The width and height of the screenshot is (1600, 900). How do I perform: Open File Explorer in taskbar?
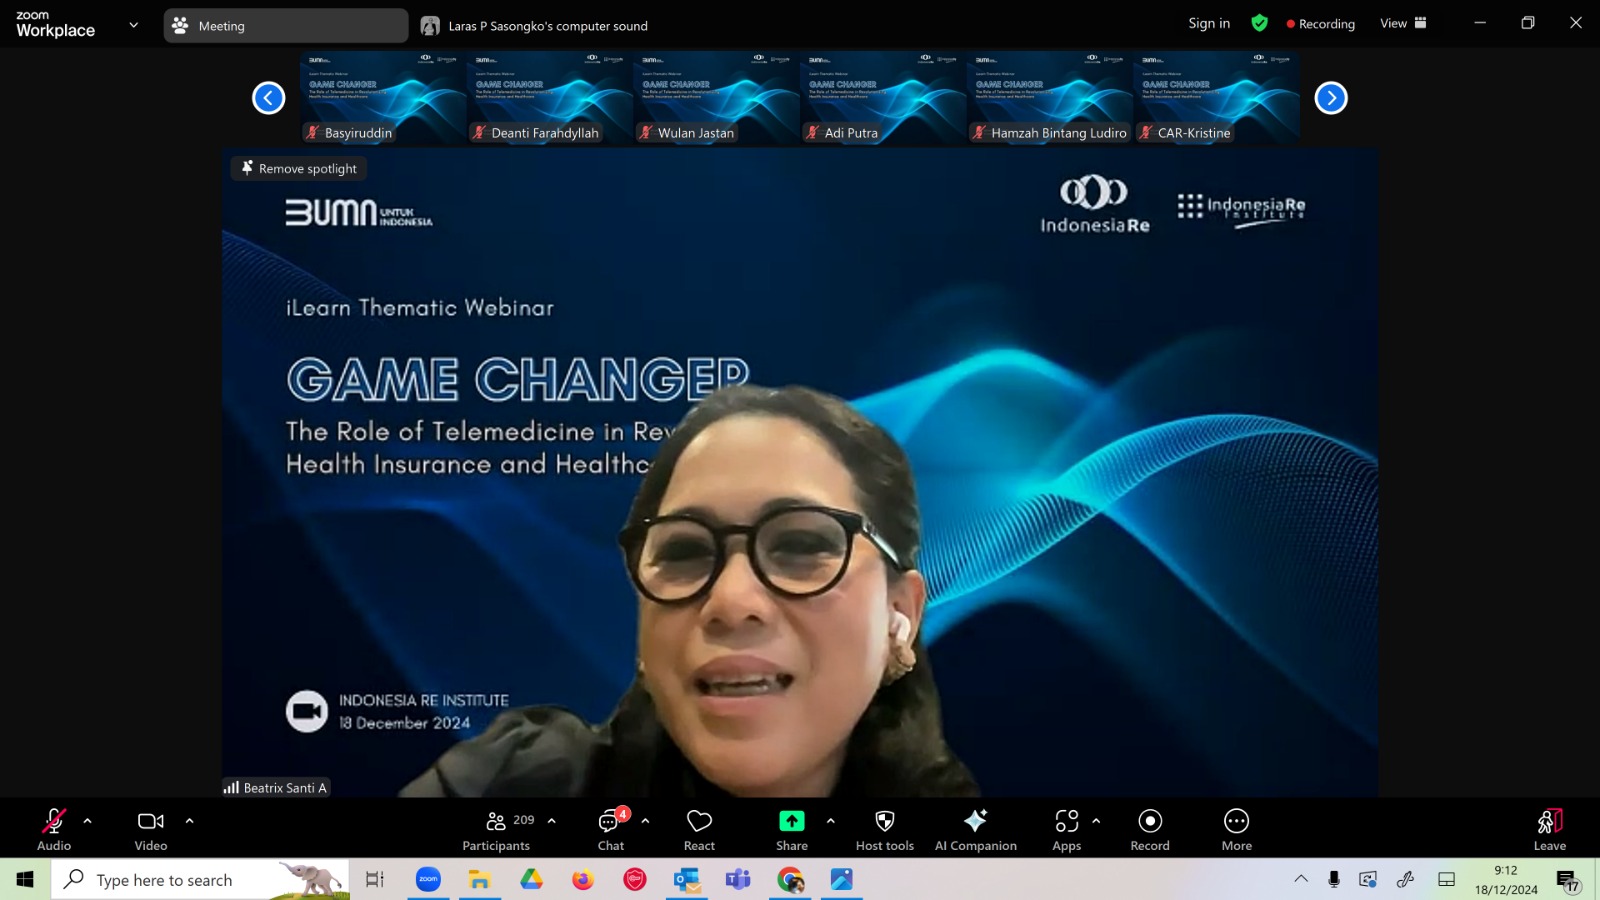pos(480,880)
